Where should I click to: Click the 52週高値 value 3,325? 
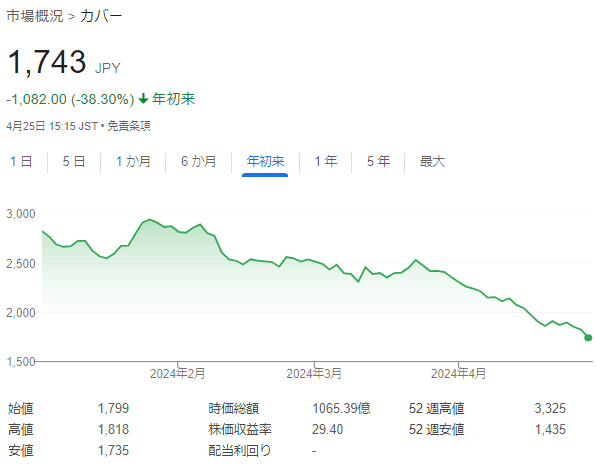pos(550,409)
